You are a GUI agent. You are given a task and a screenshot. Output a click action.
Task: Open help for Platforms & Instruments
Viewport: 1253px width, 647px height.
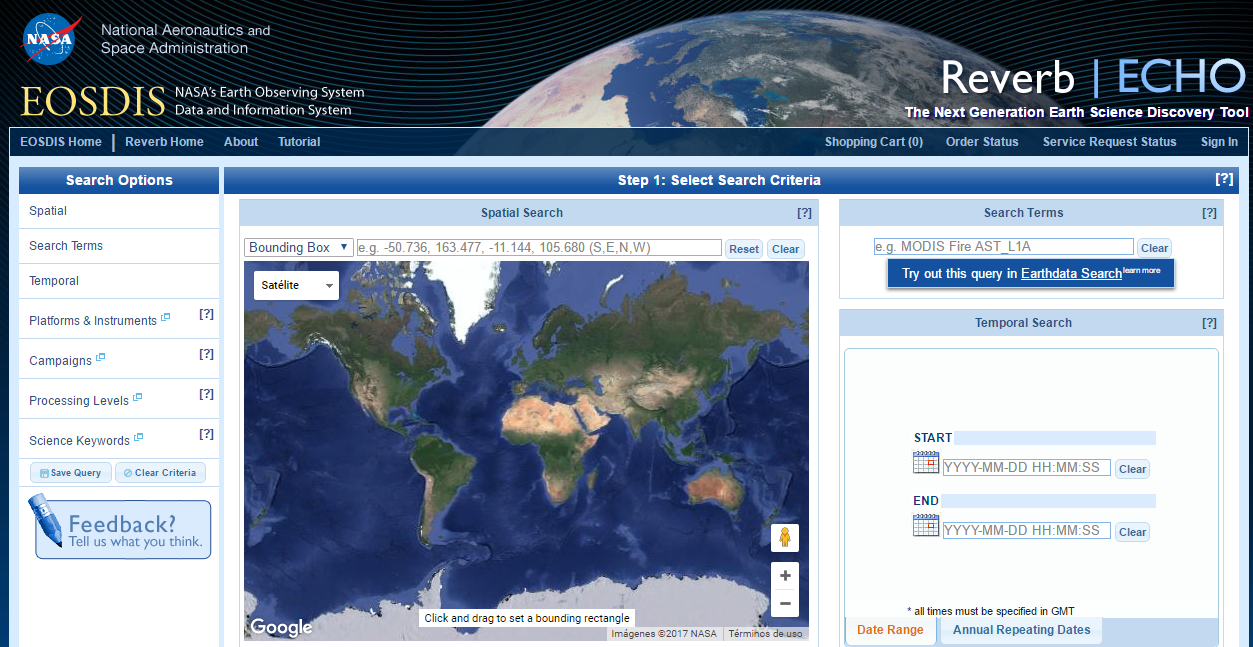point(207,314)
